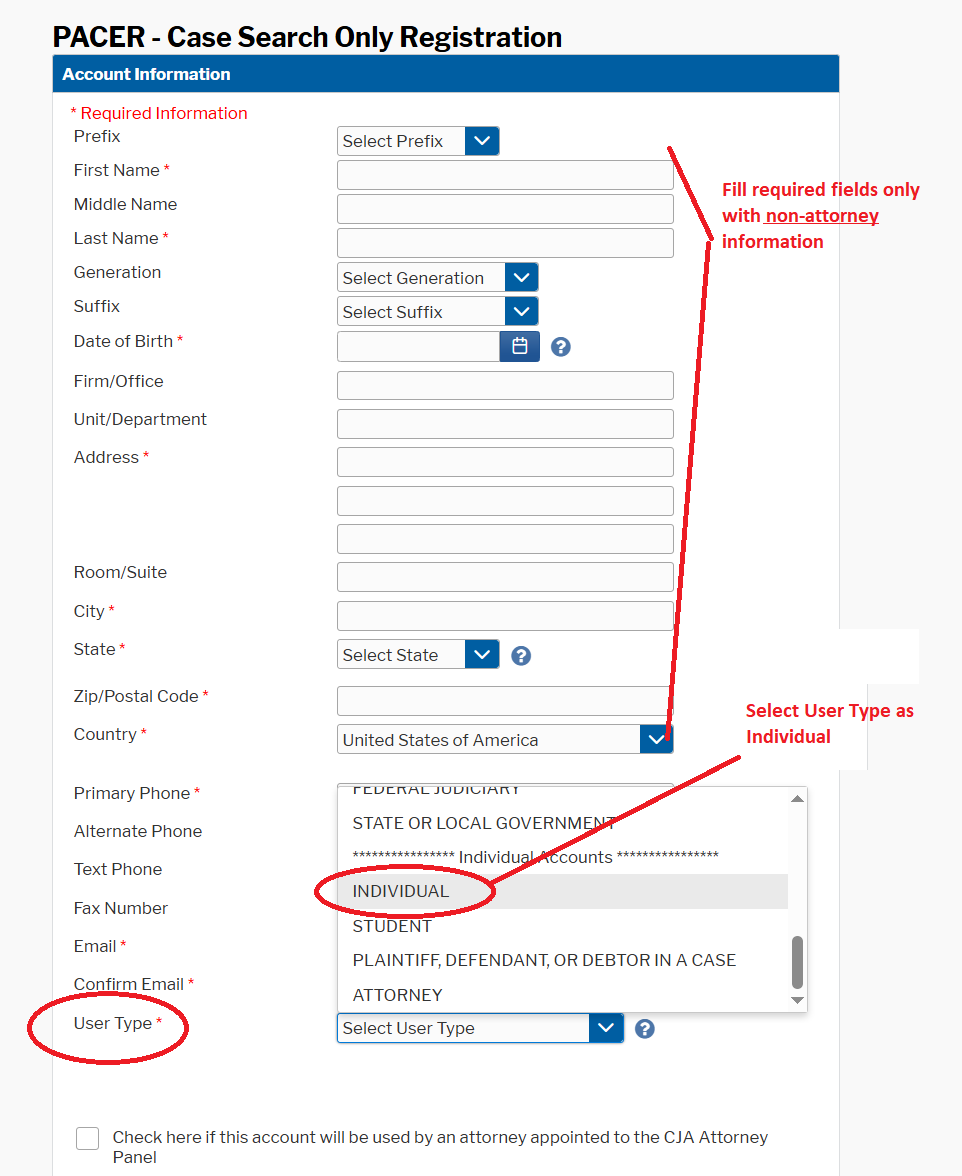Click the User Type help icon
The height and width of the screenshot is (1176, 962).
[x=645, y=1028]
